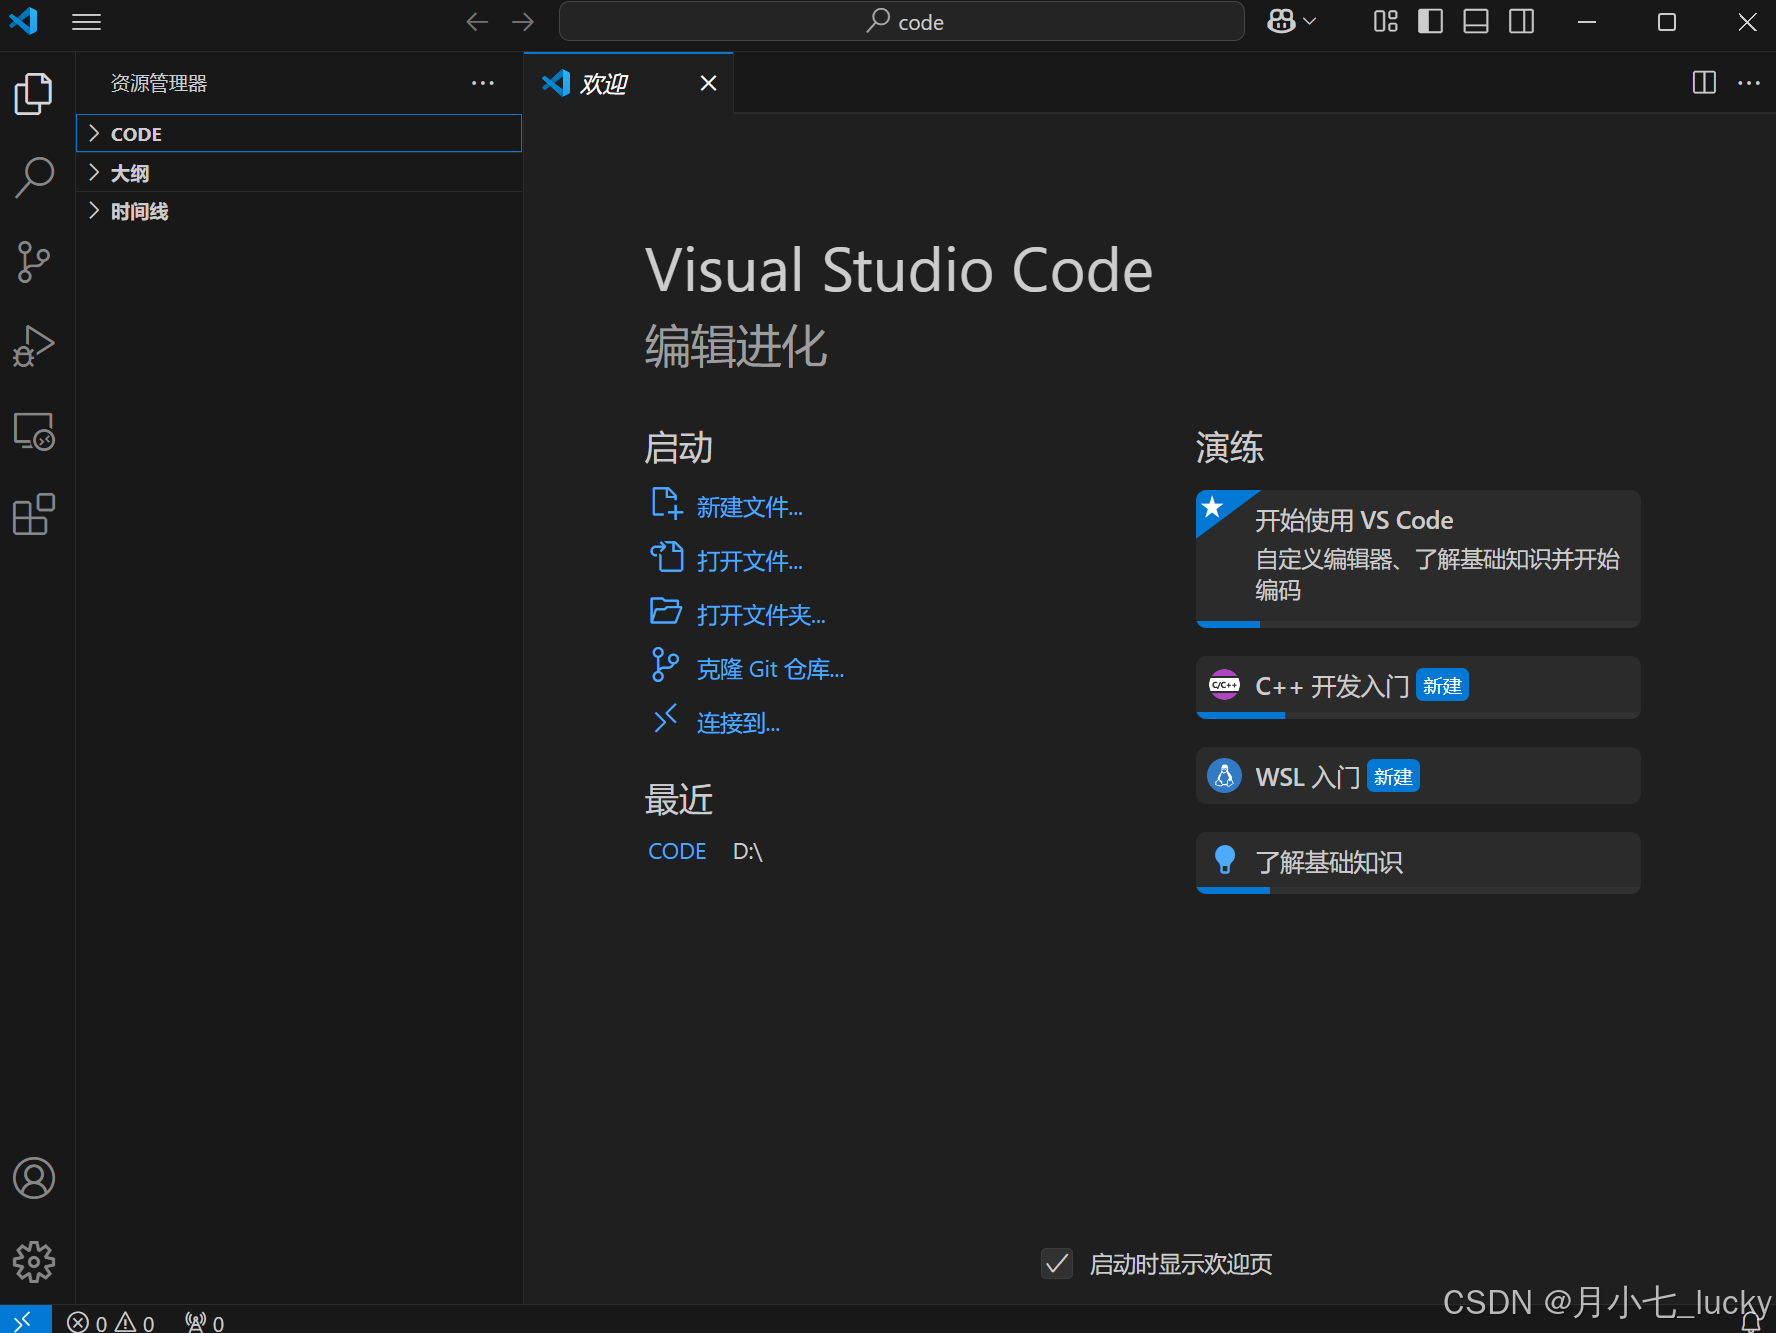Open the Accounts menu icon
The height and width of the screenshot is (1333, 1776).
(34, 1178)
